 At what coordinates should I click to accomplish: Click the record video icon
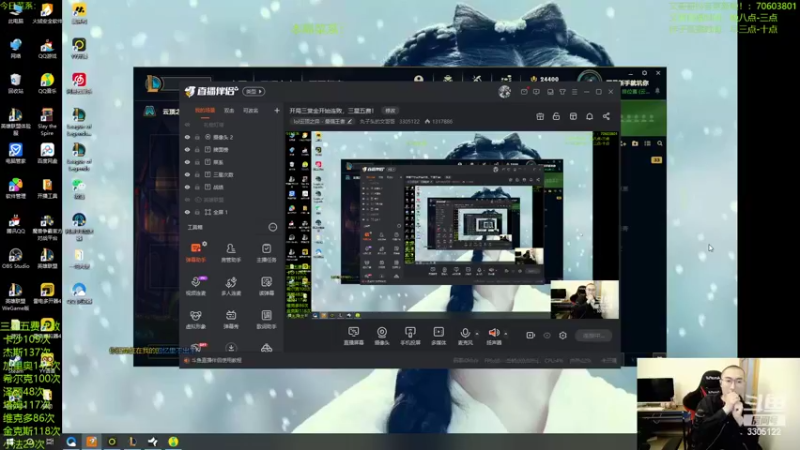[x=531, y=335]
